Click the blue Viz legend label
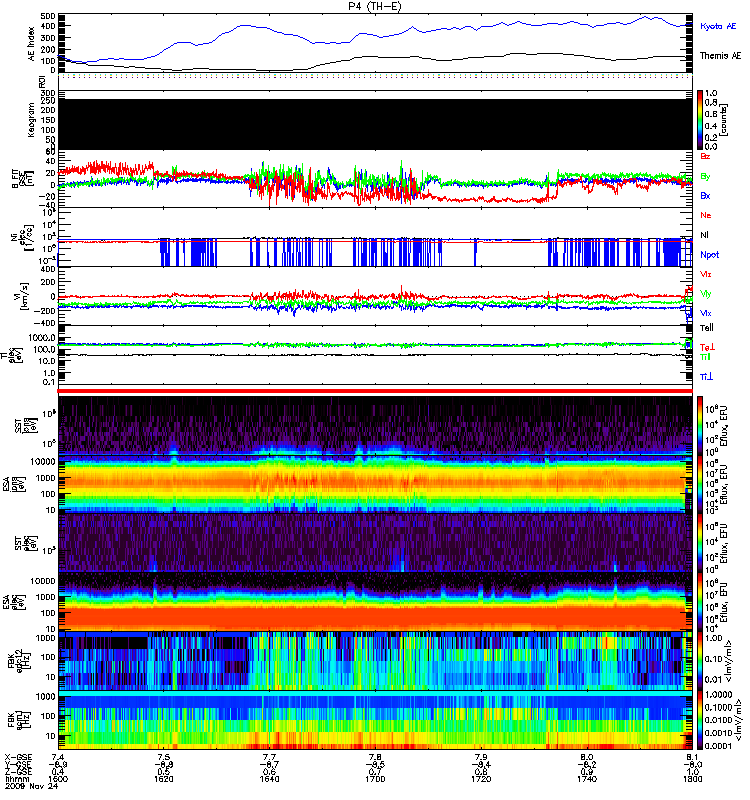The image size is (750, 800). coord(706,313)
